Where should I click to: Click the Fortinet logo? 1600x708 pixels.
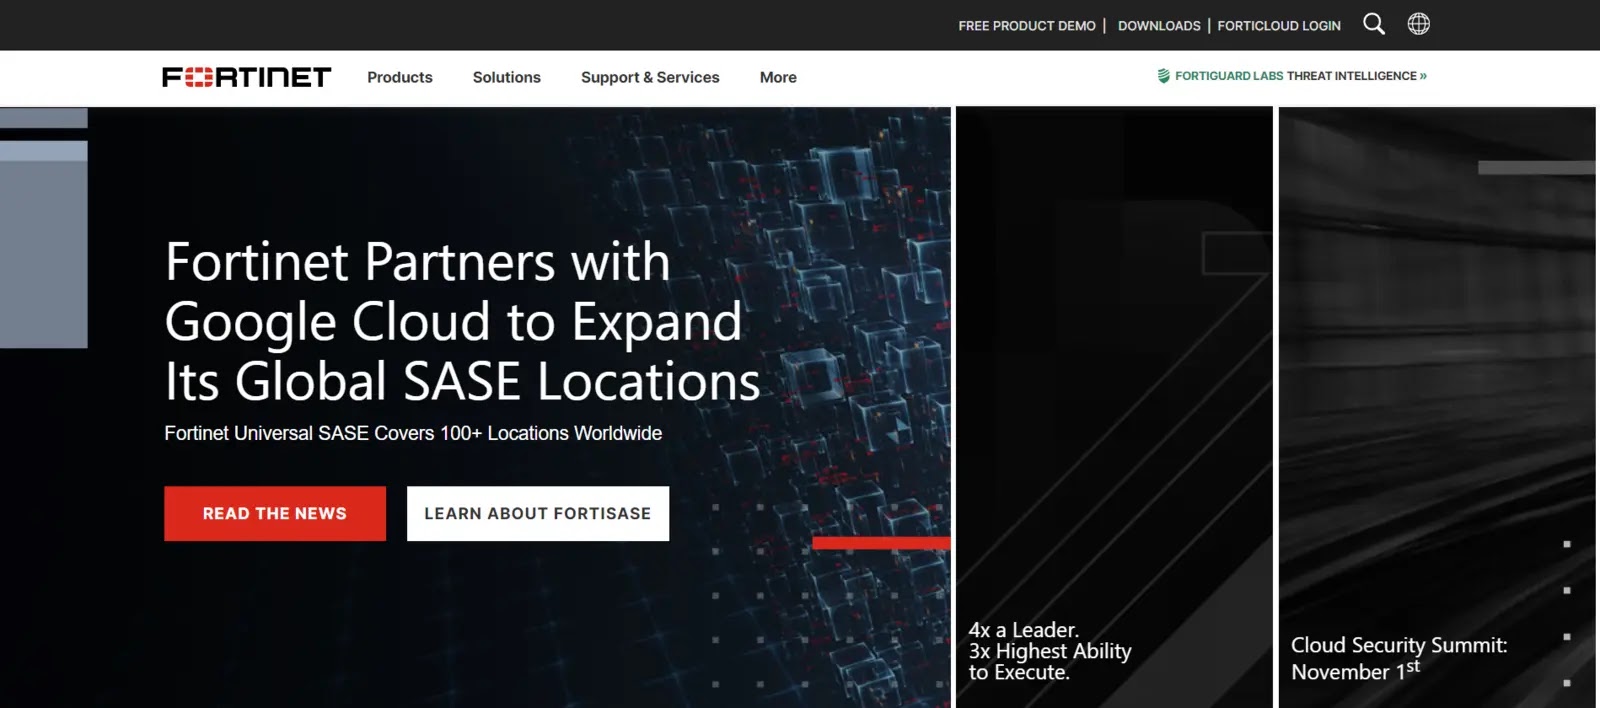[x=246, y=77]
